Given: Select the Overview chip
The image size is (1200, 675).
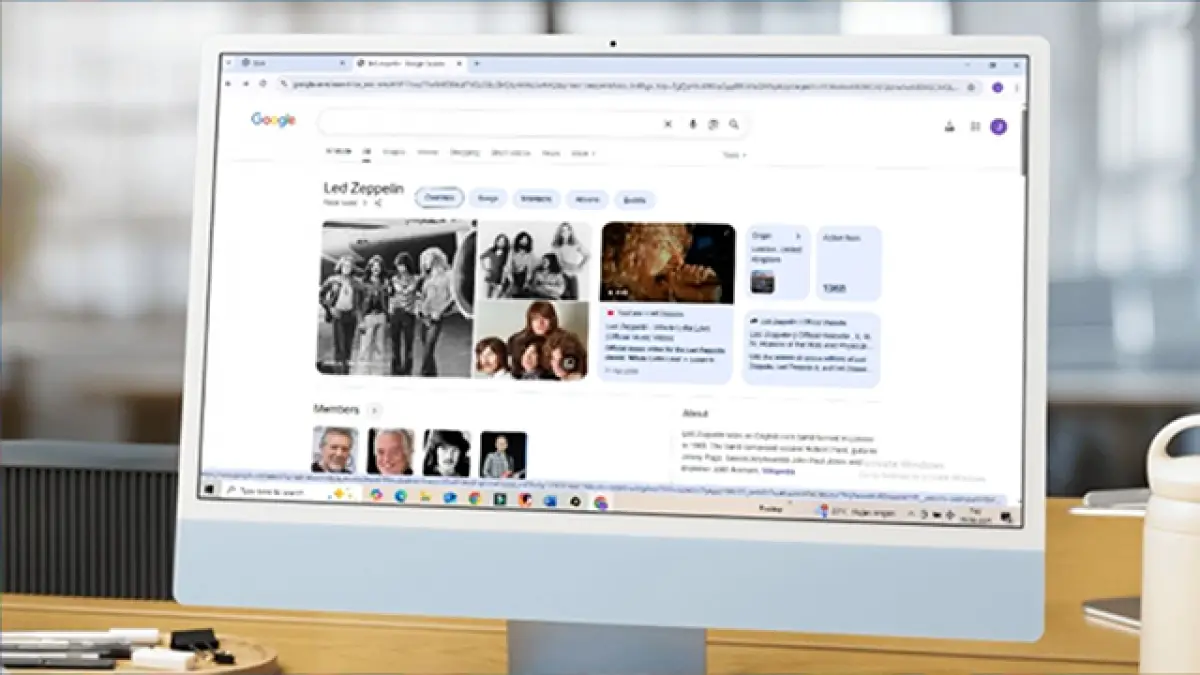Looking at the screenshot, I should tap(439, 198).
